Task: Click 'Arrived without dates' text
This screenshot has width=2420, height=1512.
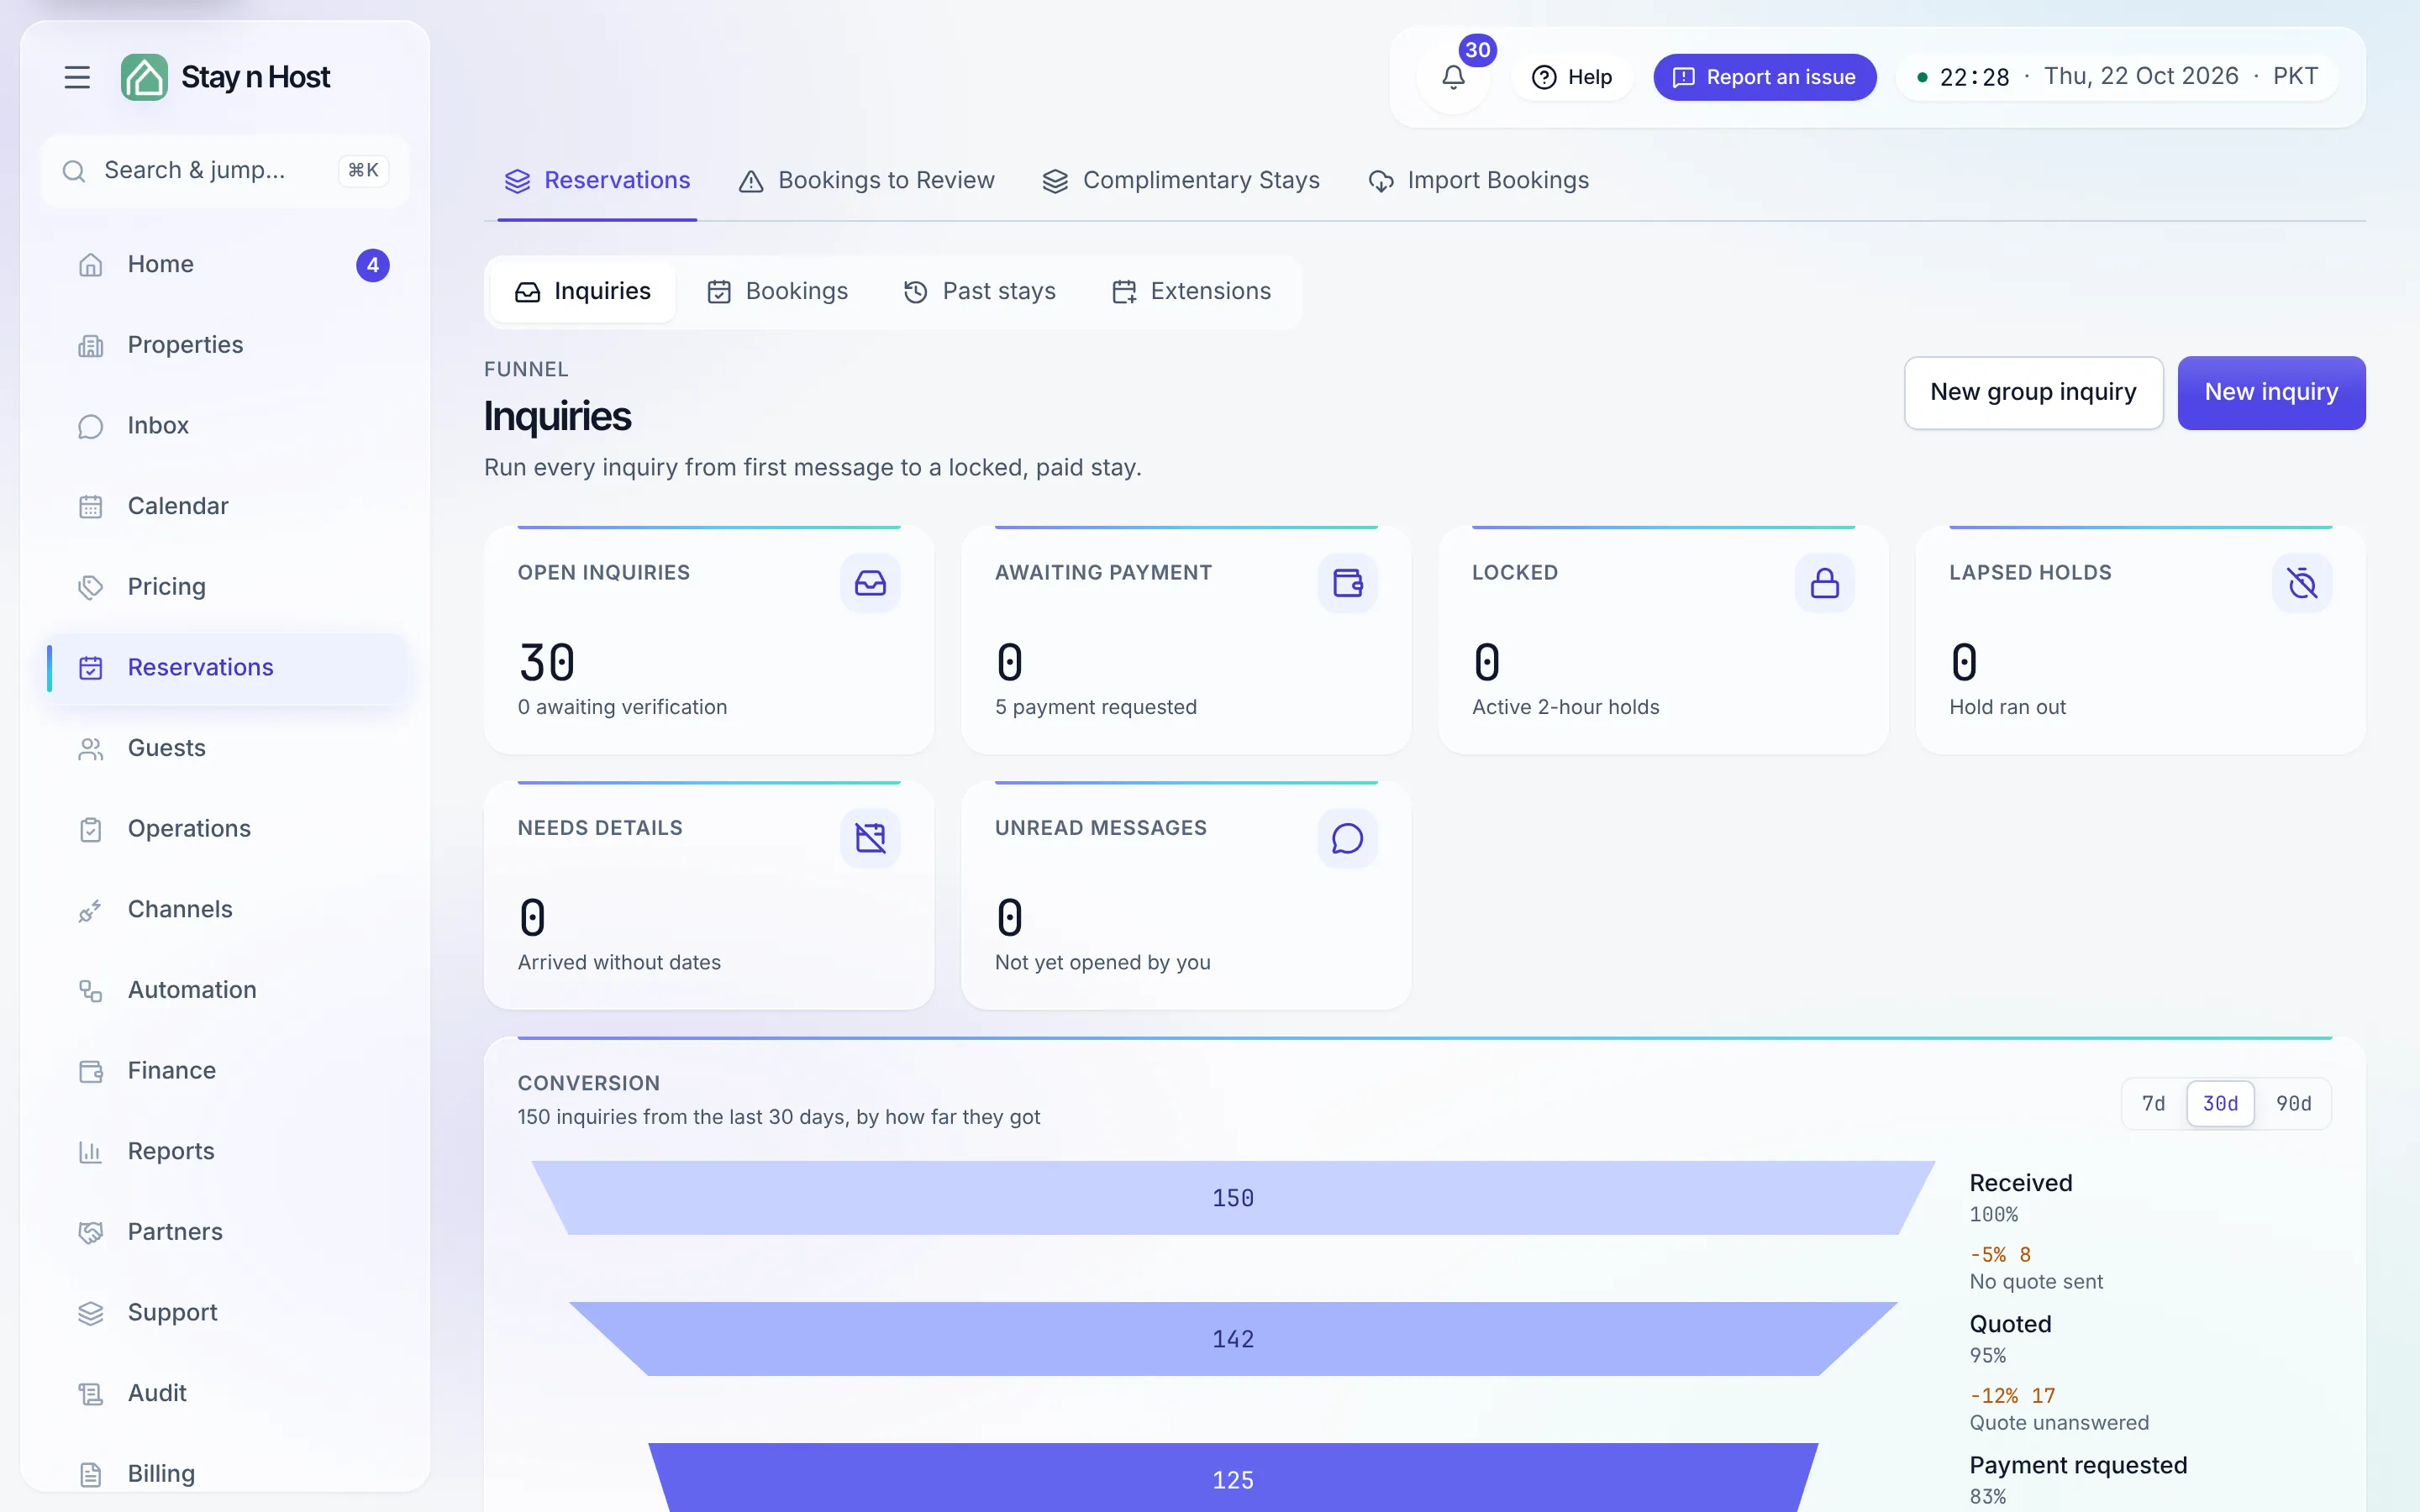Action: (619, 962)
